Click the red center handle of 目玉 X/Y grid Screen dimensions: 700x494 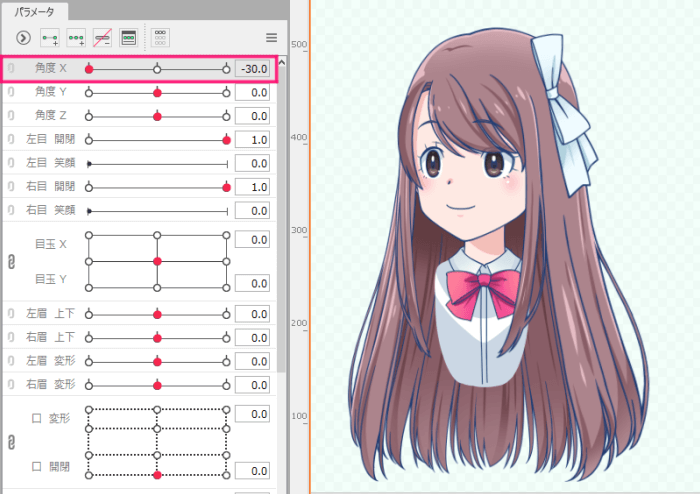pyautogui.click(x=157, y=262)
